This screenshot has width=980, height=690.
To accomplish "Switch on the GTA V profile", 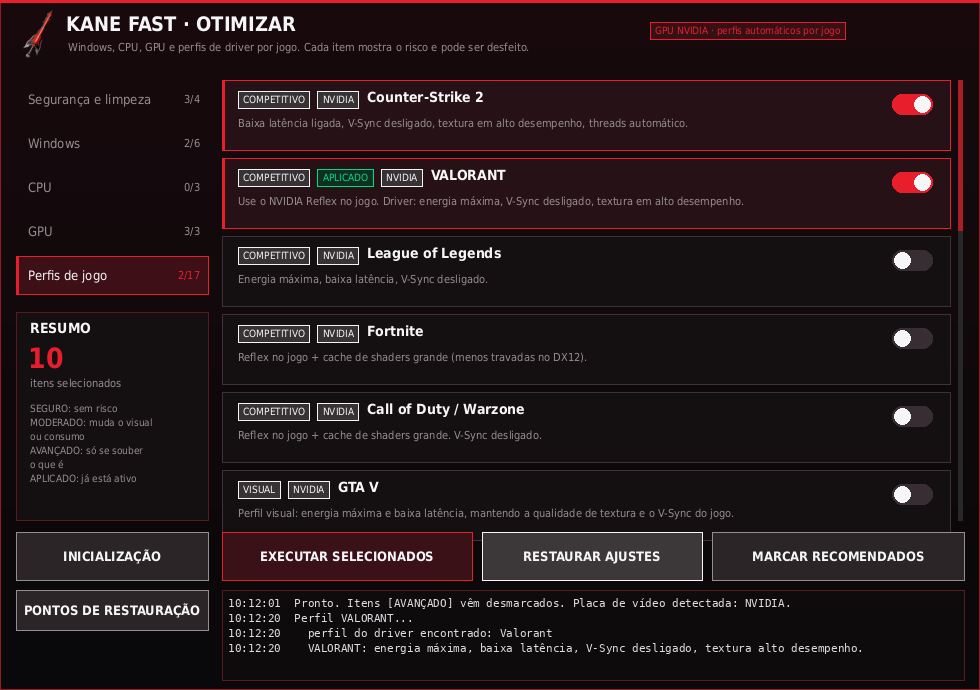I will click(x=912, y=495).
